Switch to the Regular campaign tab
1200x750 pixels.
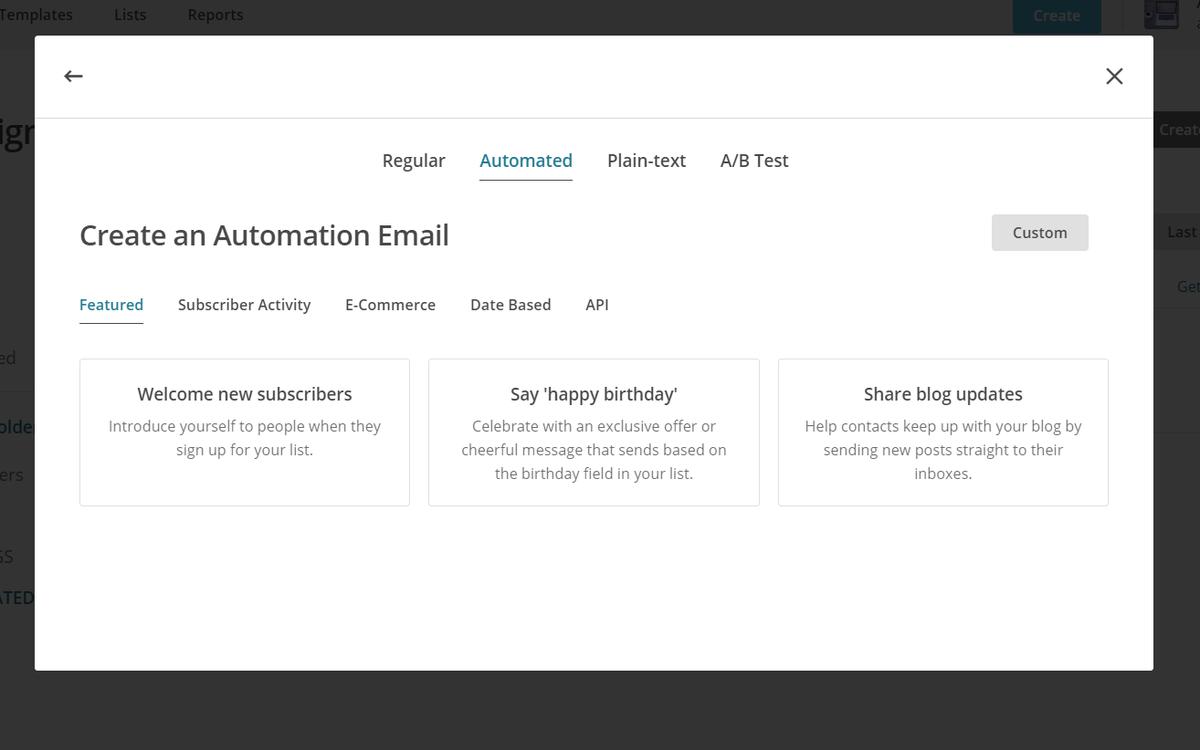pyautogui.click(x=413, y=161)
